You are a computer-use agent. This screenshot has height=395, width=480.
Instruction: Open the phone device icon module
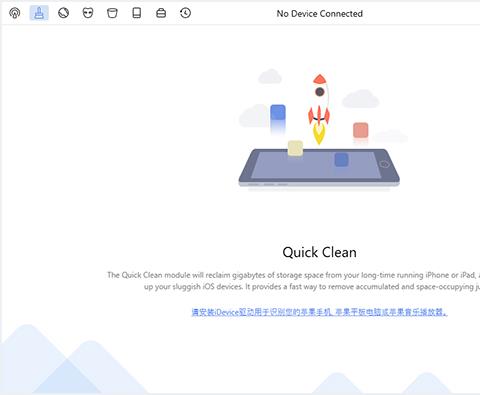coord(137,13)
